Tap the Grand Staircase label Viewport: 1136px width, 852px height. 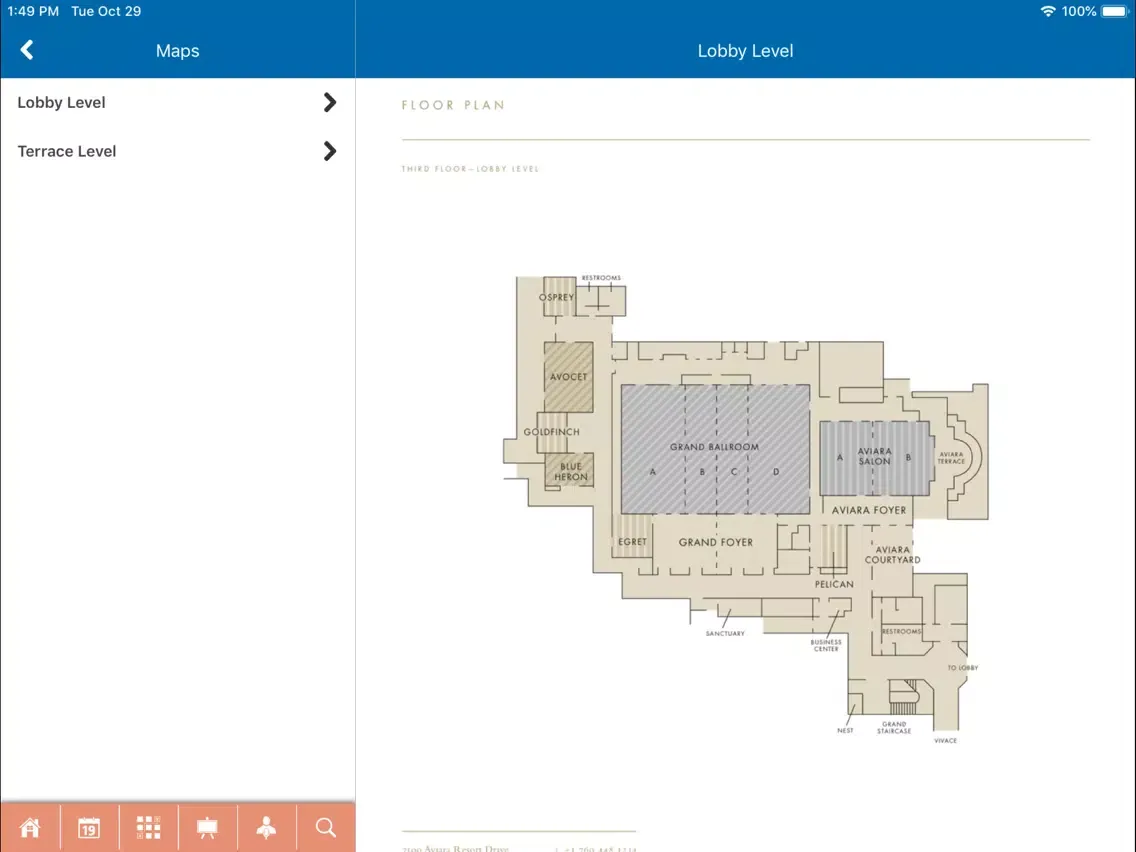[894, 727]
